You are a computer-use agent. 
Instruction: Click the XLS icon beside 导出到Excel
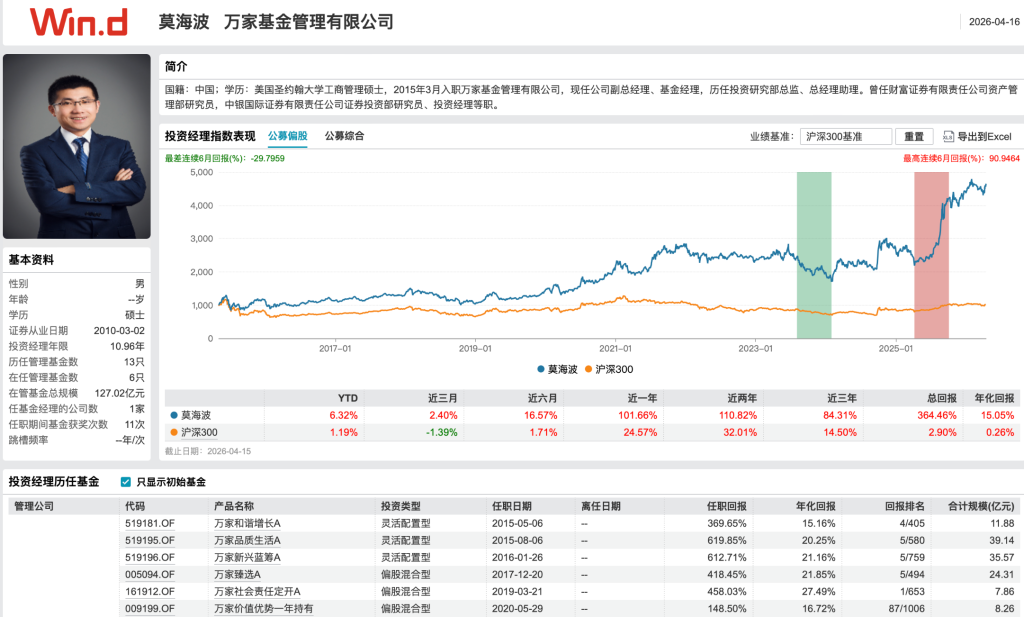[x=948, y=136]
